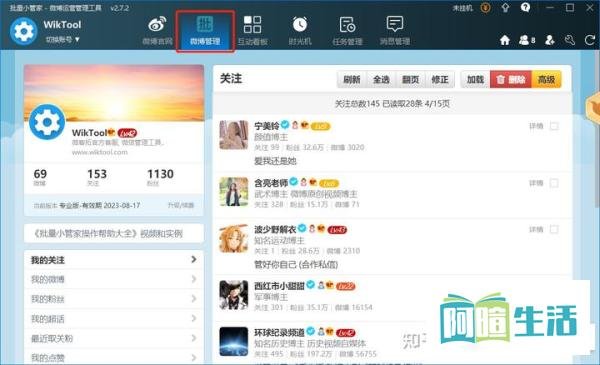Open the wrench settings icon

(x=570, y=40)
